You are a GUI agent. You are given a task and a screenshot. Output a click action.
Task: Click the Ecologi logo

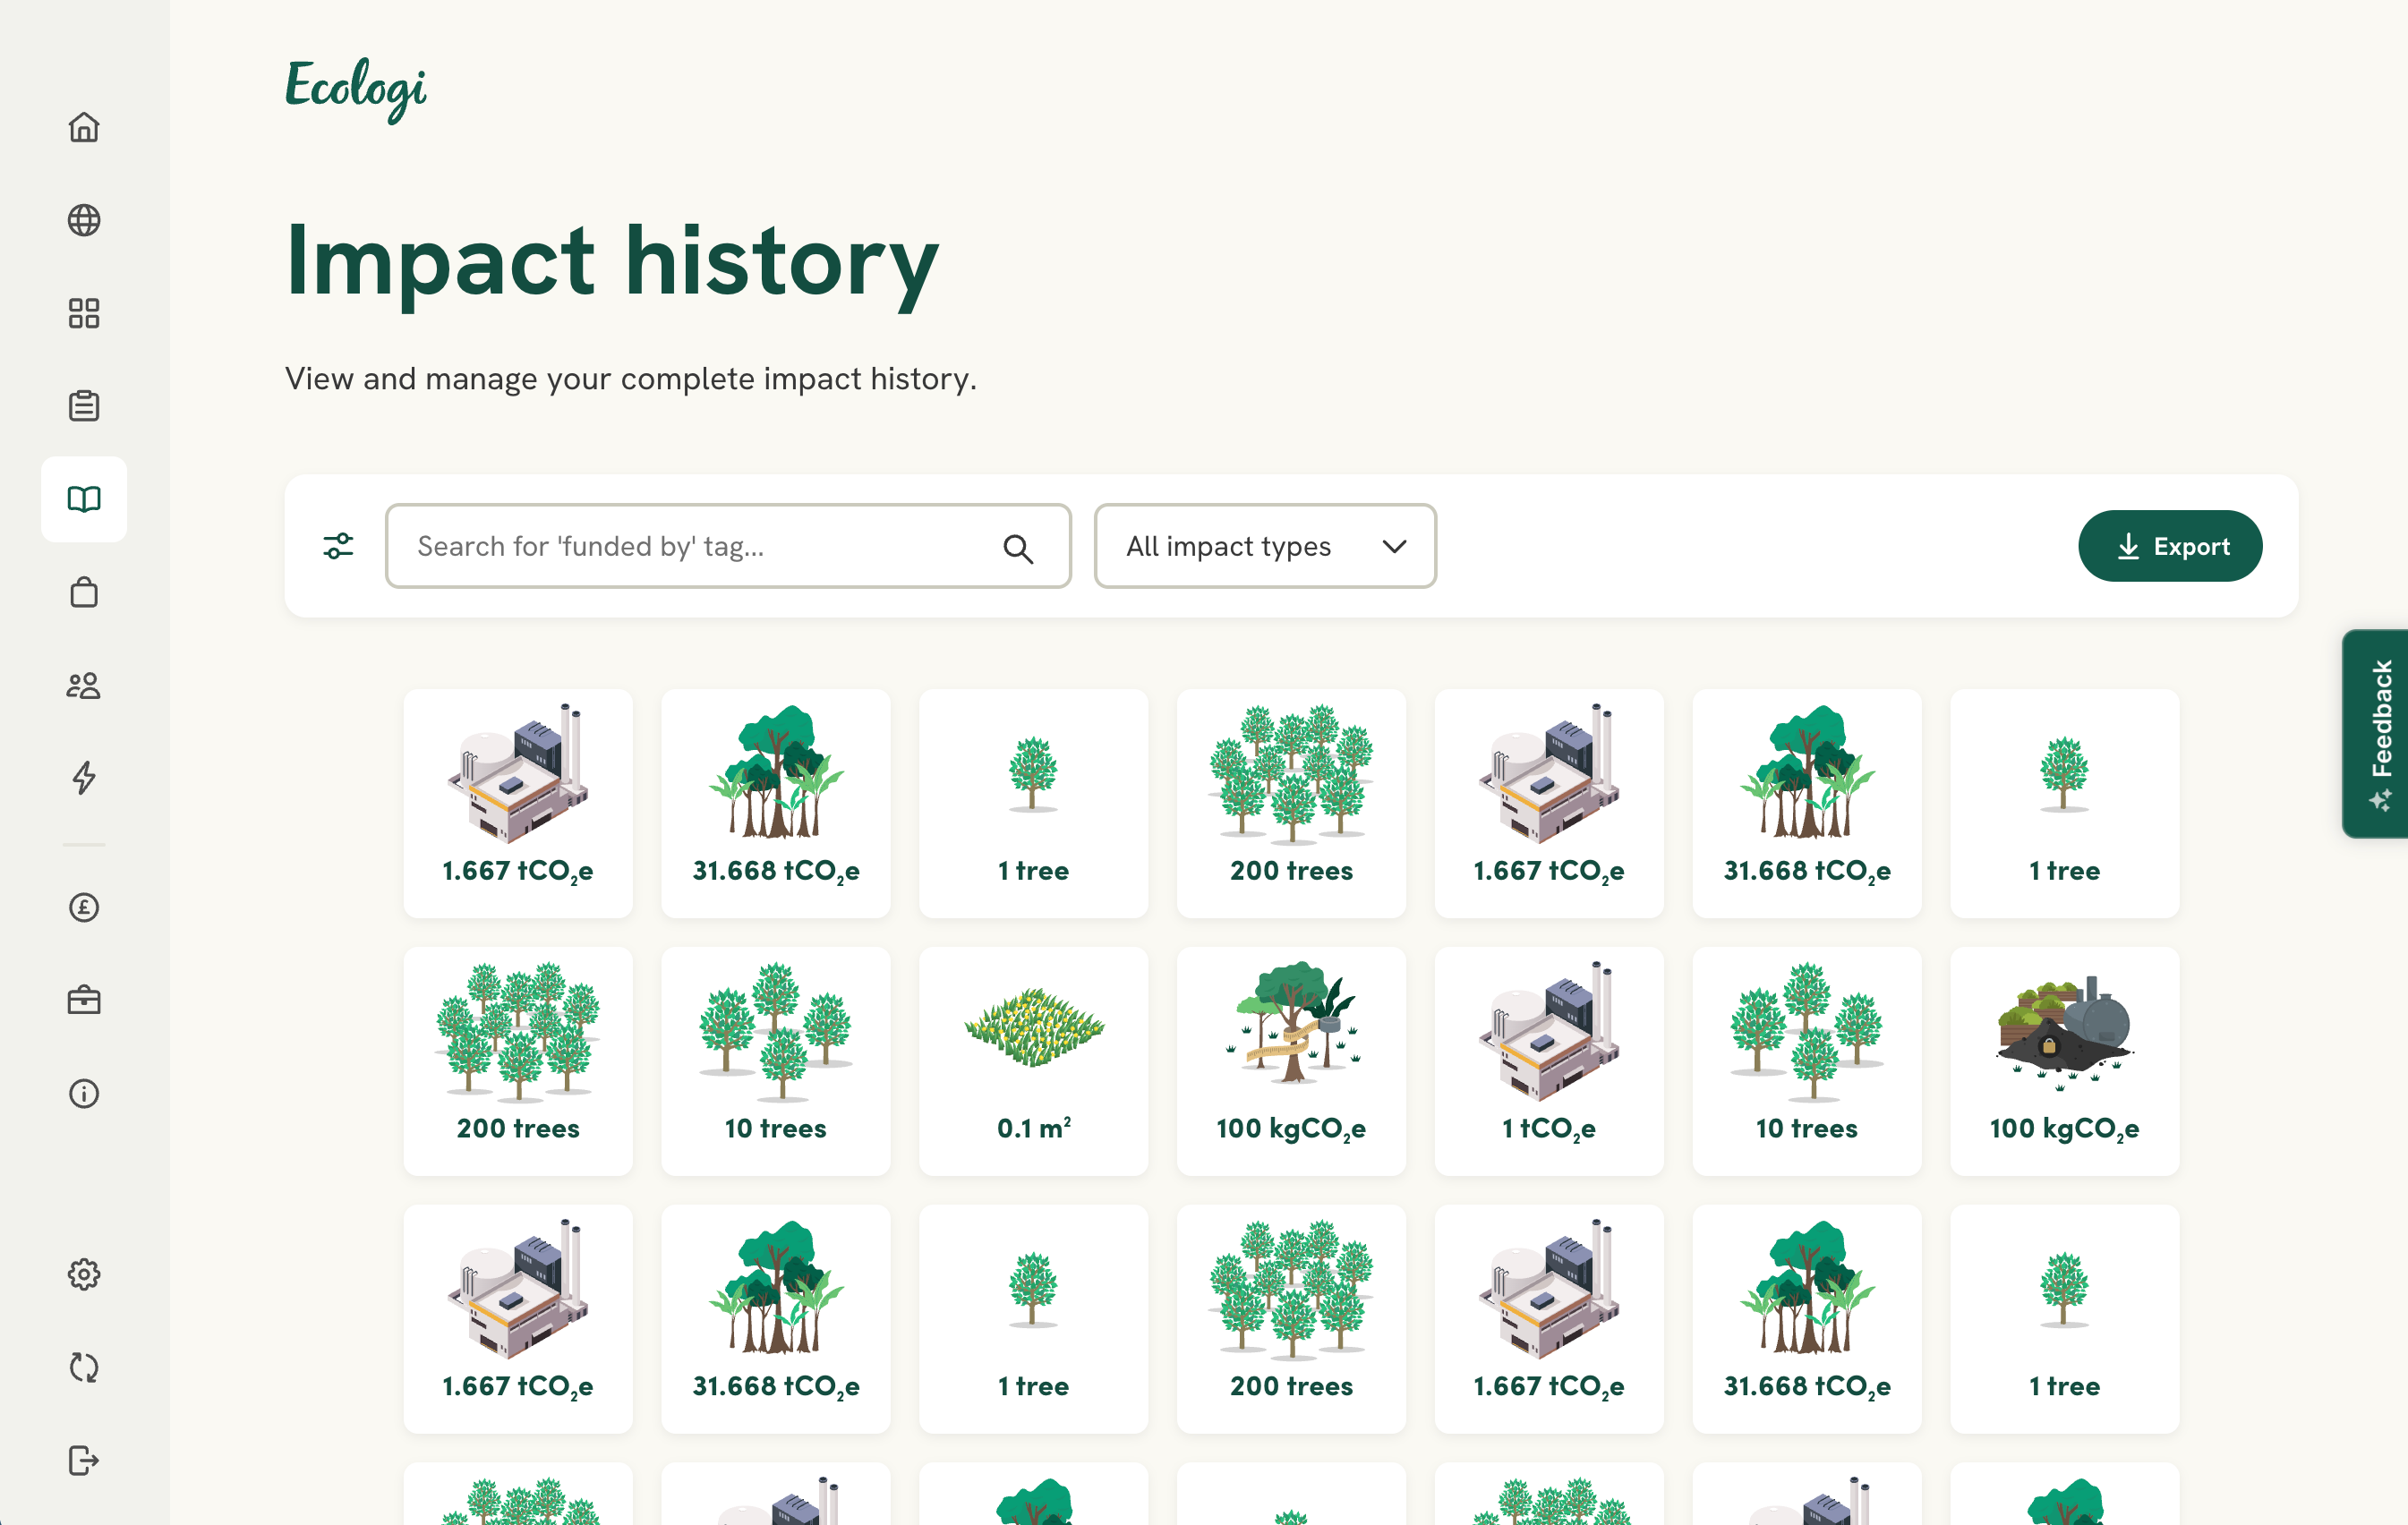[355, 88]
